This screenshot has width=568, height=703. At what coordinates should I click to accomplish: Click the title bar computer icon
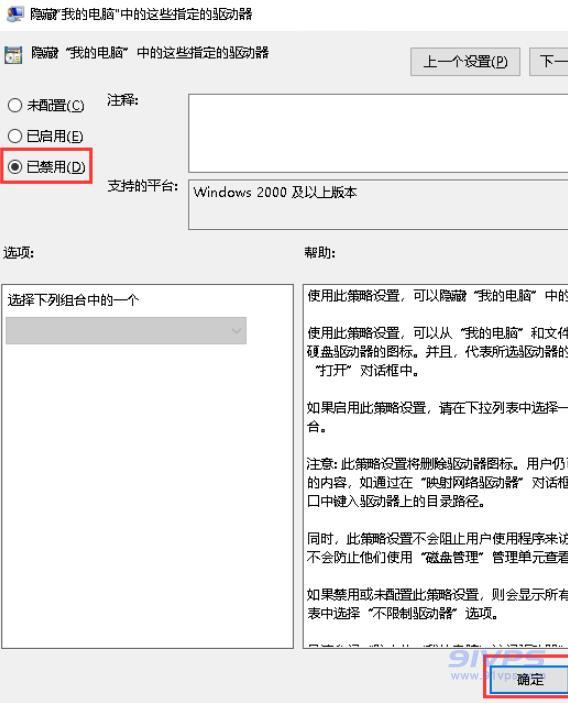click(14, 14)
